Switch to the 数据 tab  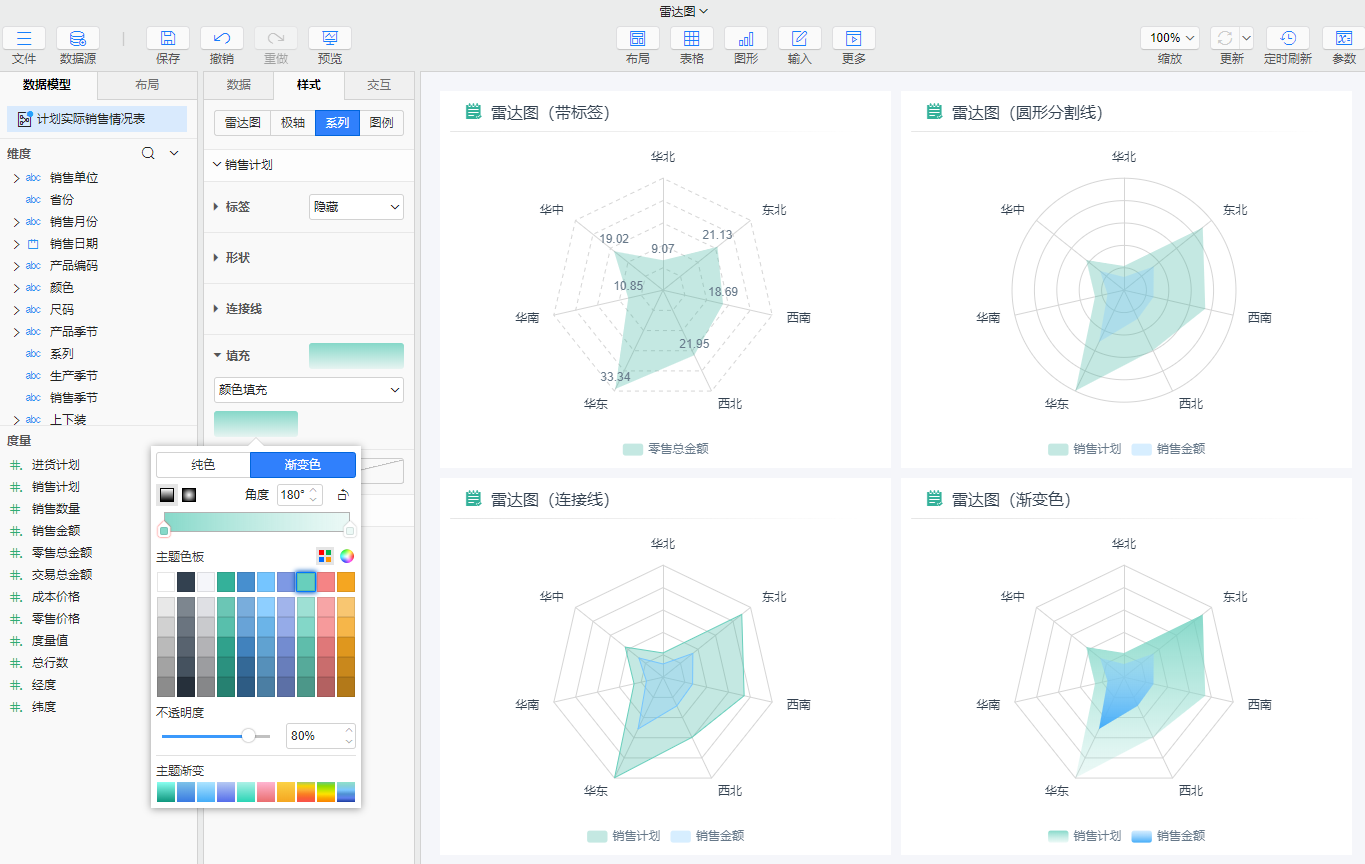pos(239,85)
